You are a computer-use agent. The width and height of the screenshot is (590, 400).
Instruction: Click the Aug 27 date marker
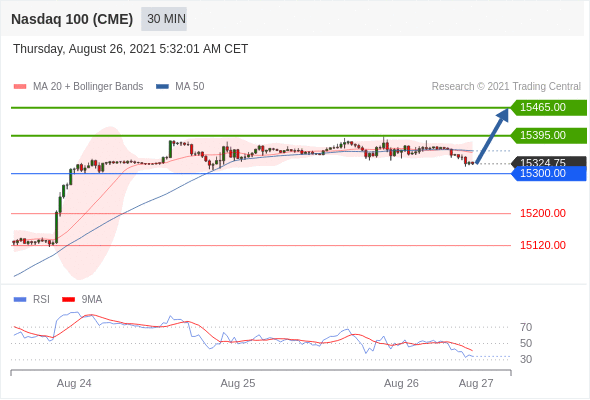point(476,383)
